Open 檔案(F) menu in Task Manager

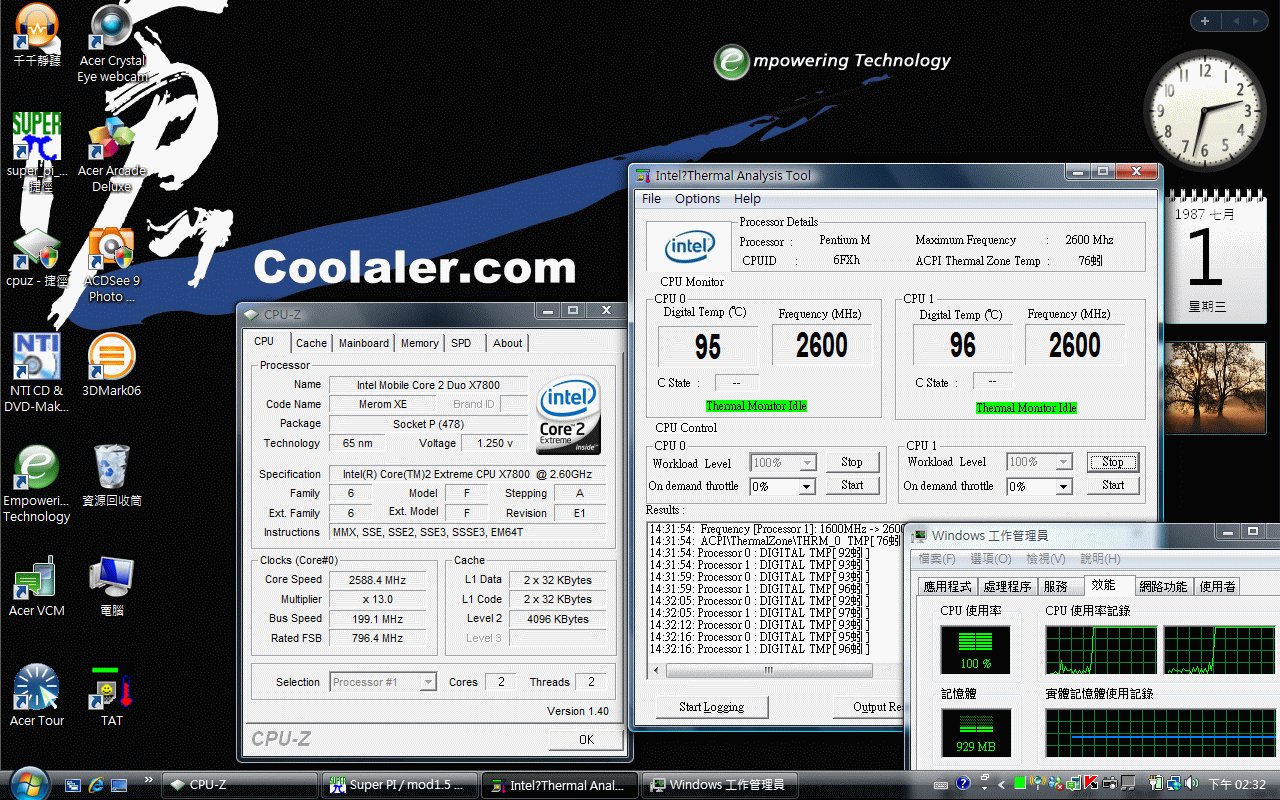click(x=937, y=559)
